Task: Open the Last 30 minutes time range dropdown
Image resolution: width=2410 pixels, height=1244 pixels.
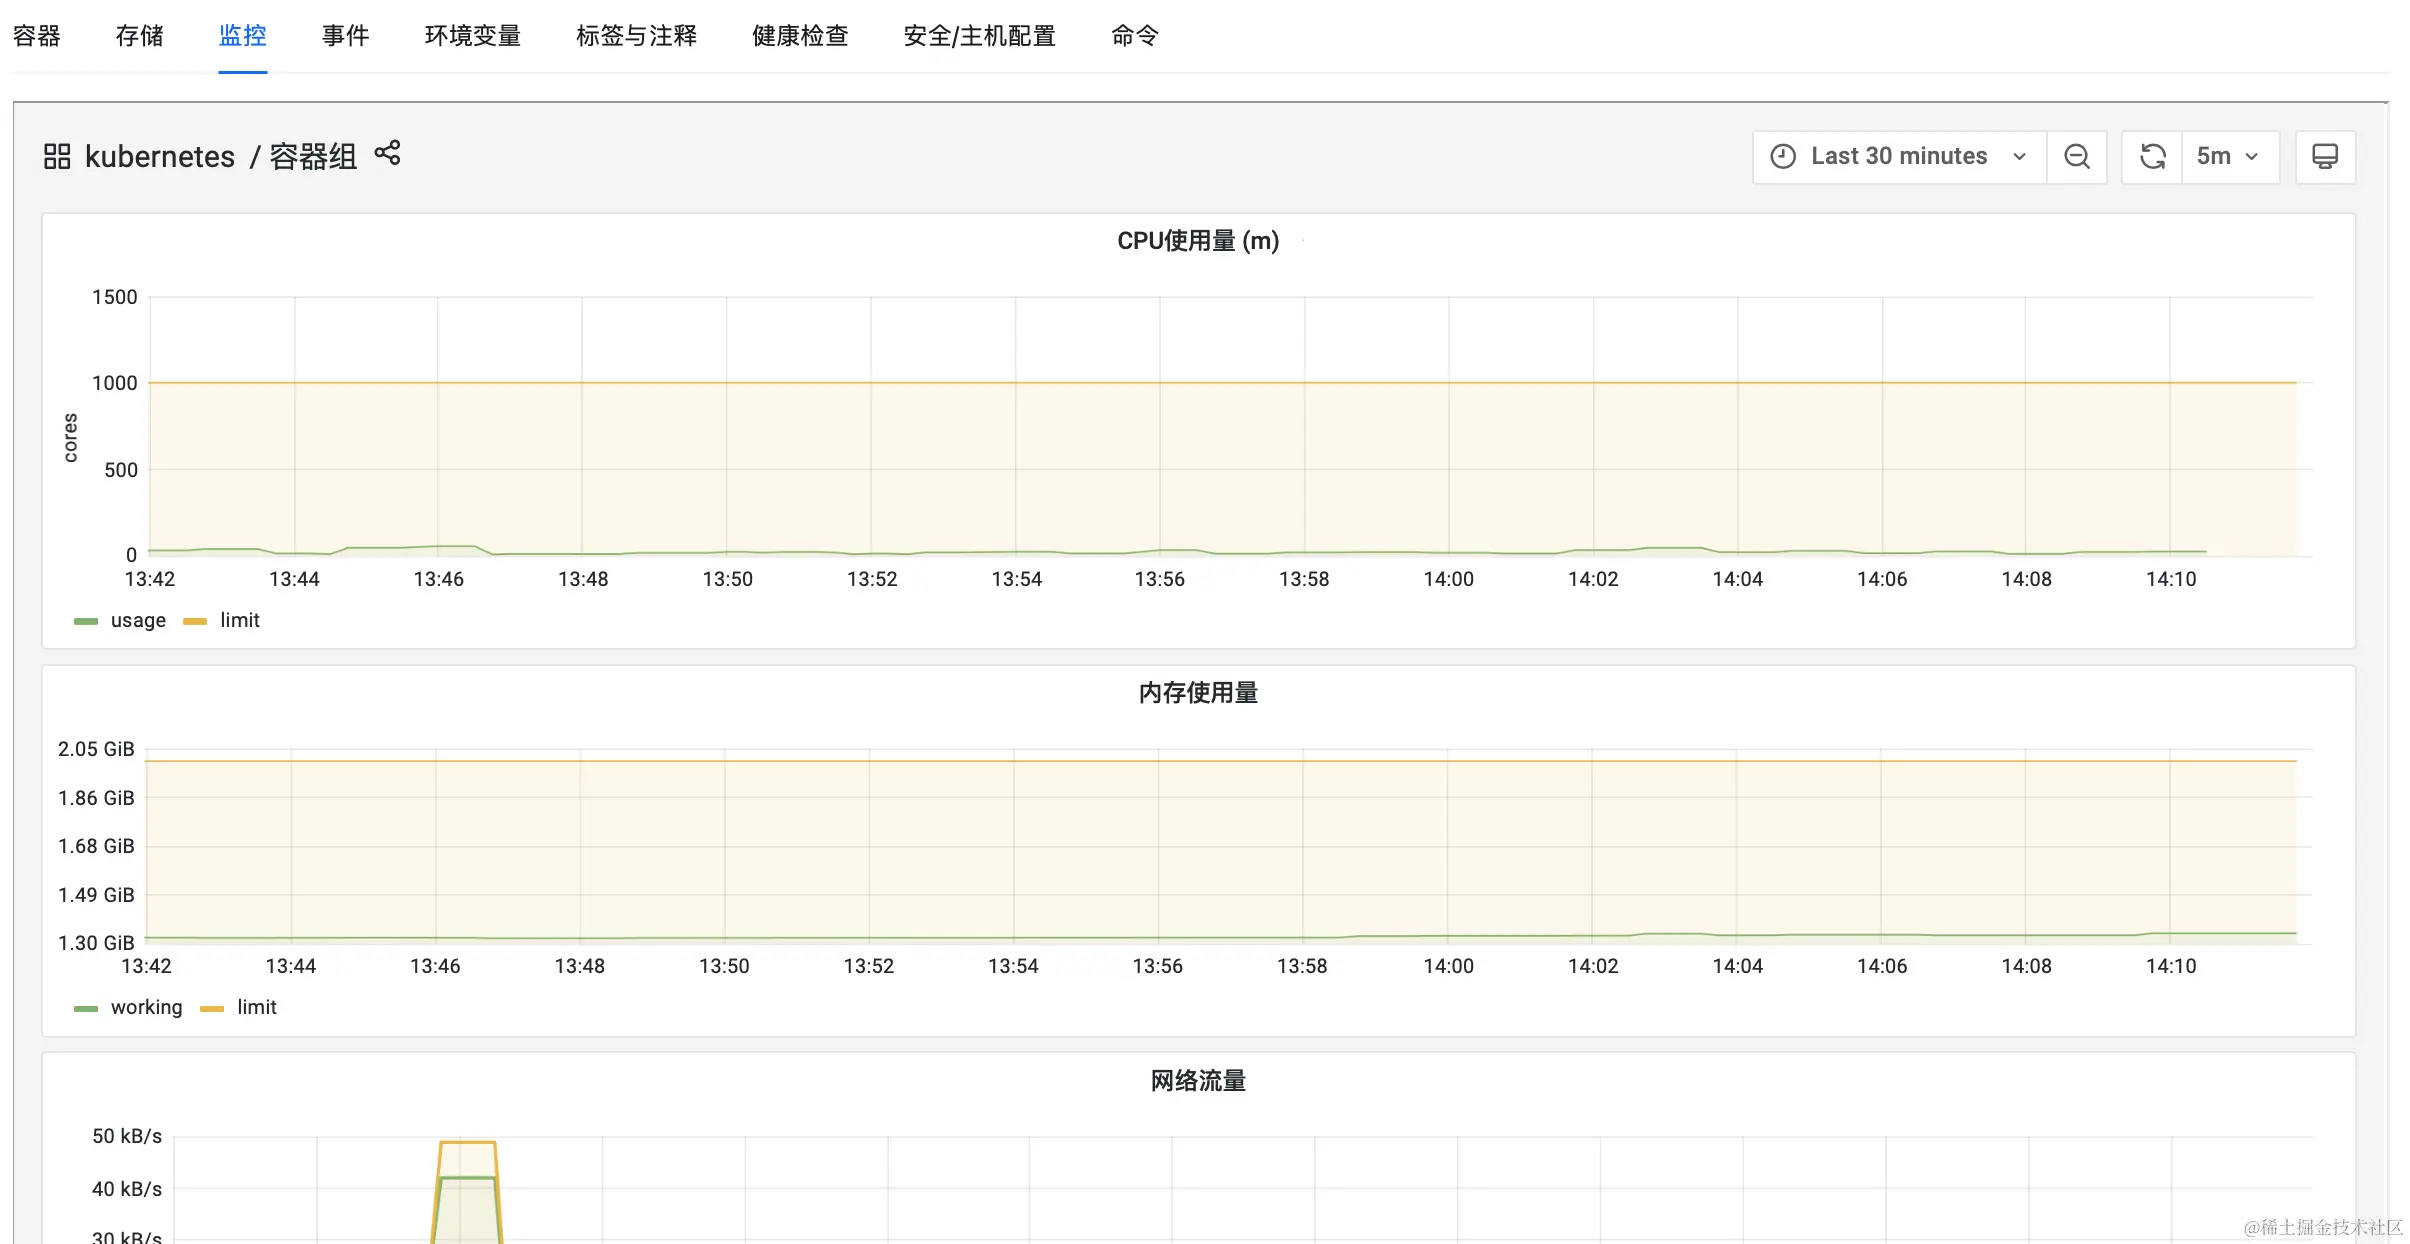Action: pos(1897,156)
